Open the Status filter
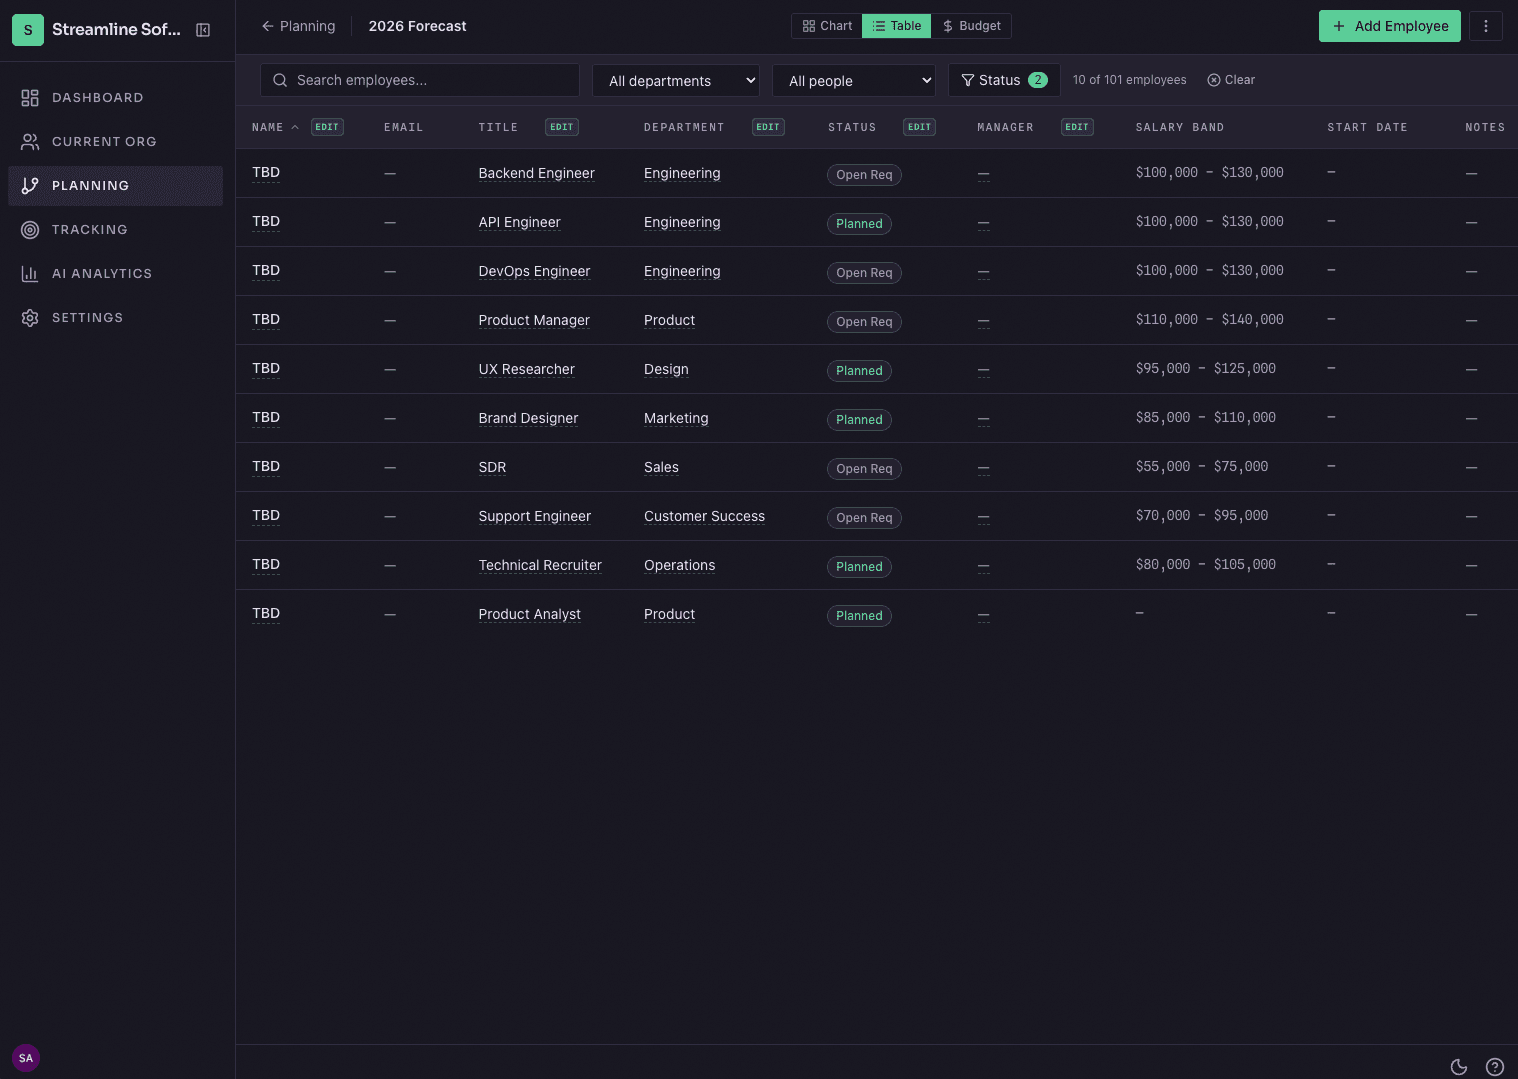The height and width of the screenshot is (1079, 1518). (1004, 80)
